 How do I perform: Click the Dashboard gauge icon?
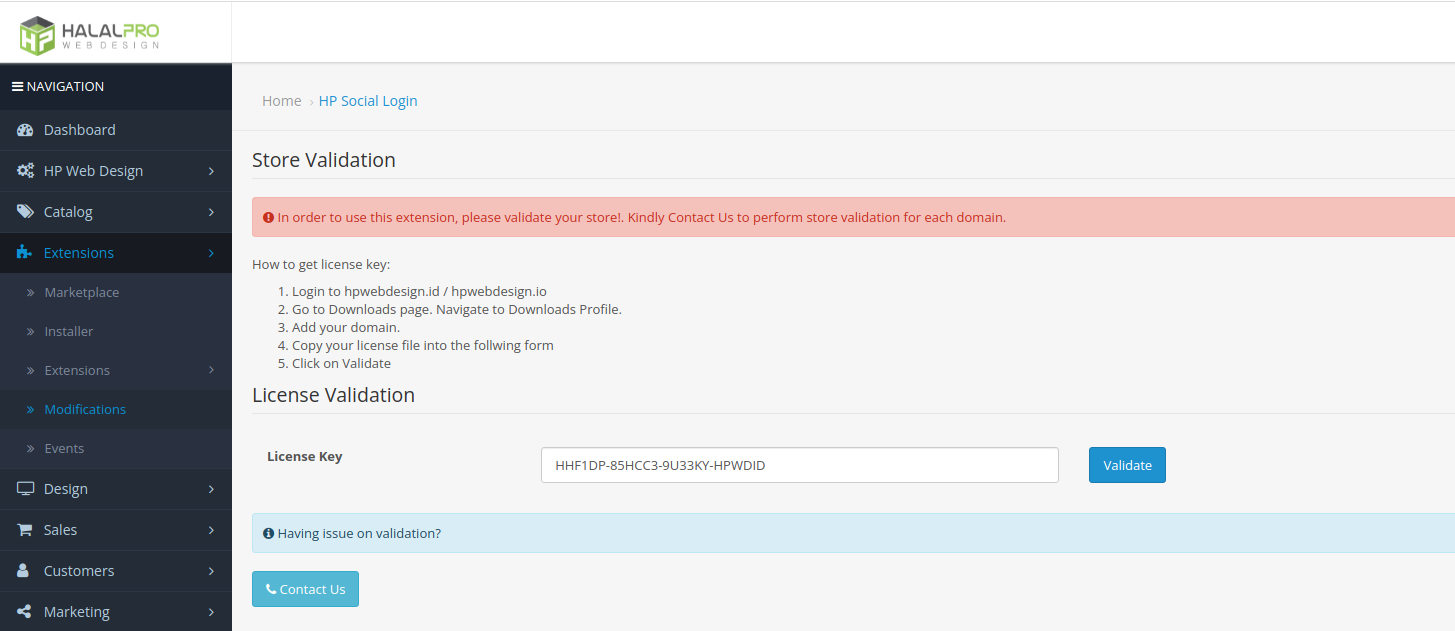[25, 130]
